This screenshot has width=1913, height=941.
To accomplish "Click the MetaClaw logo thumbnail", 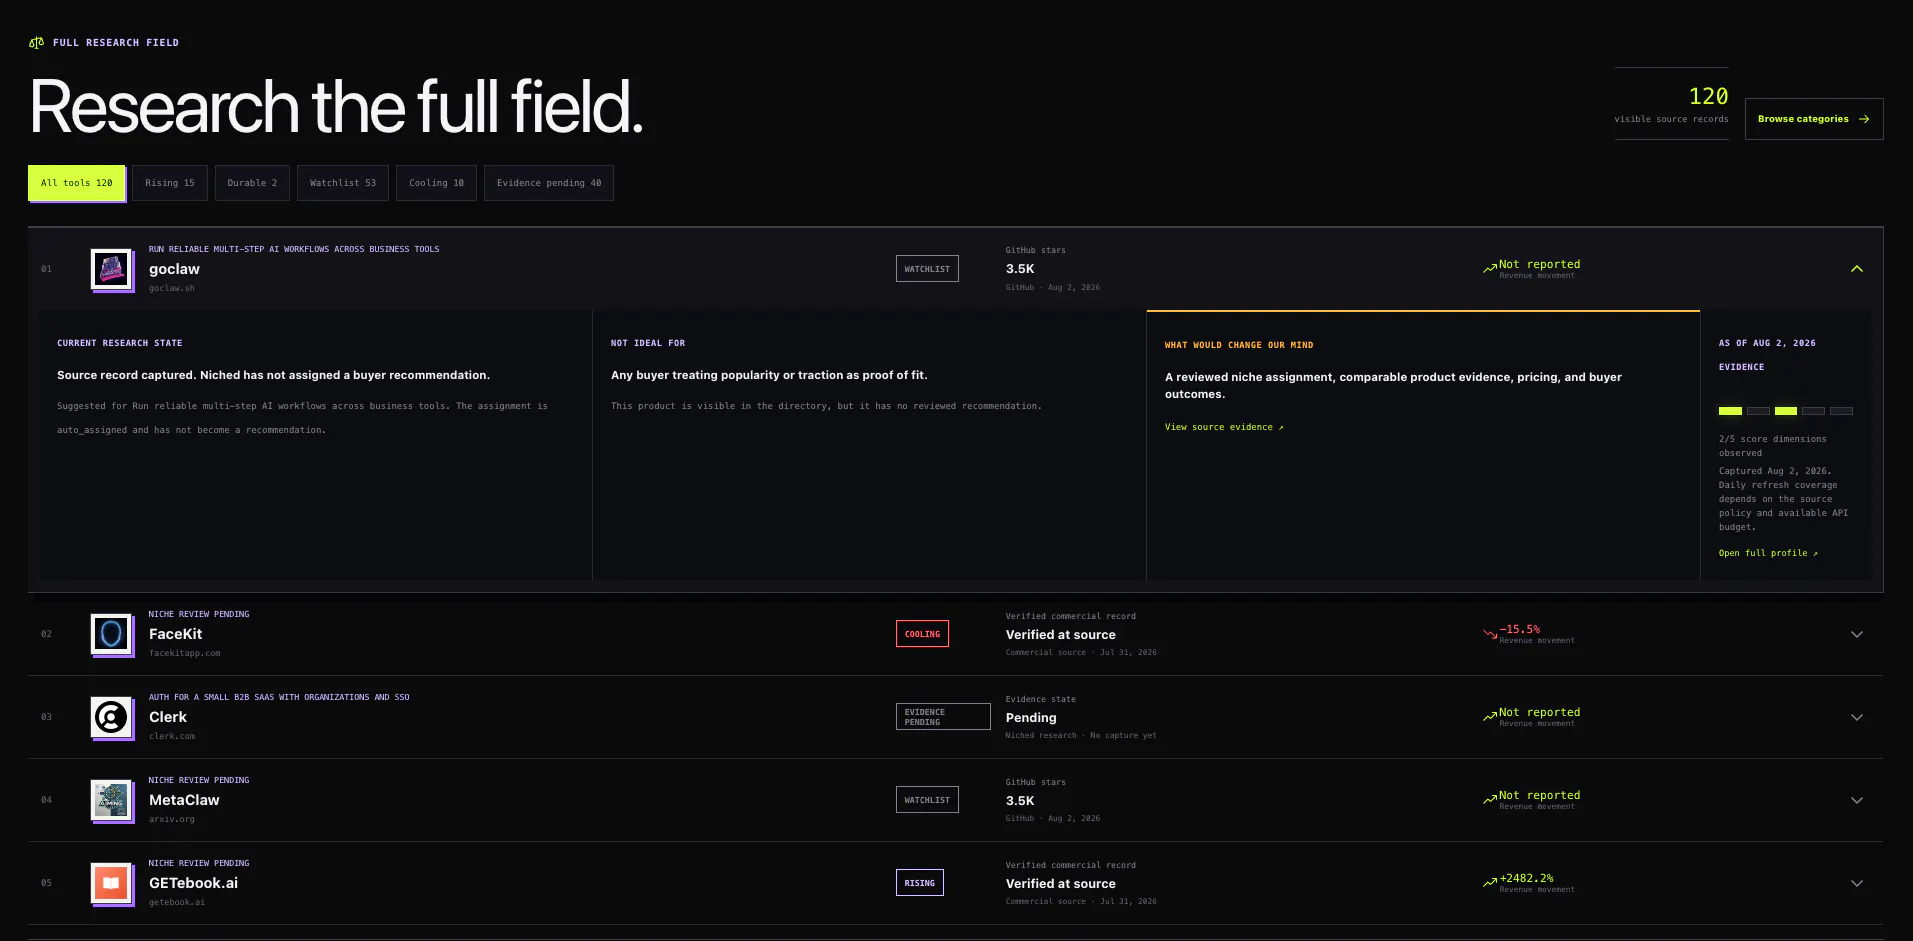I will [111, 800].
